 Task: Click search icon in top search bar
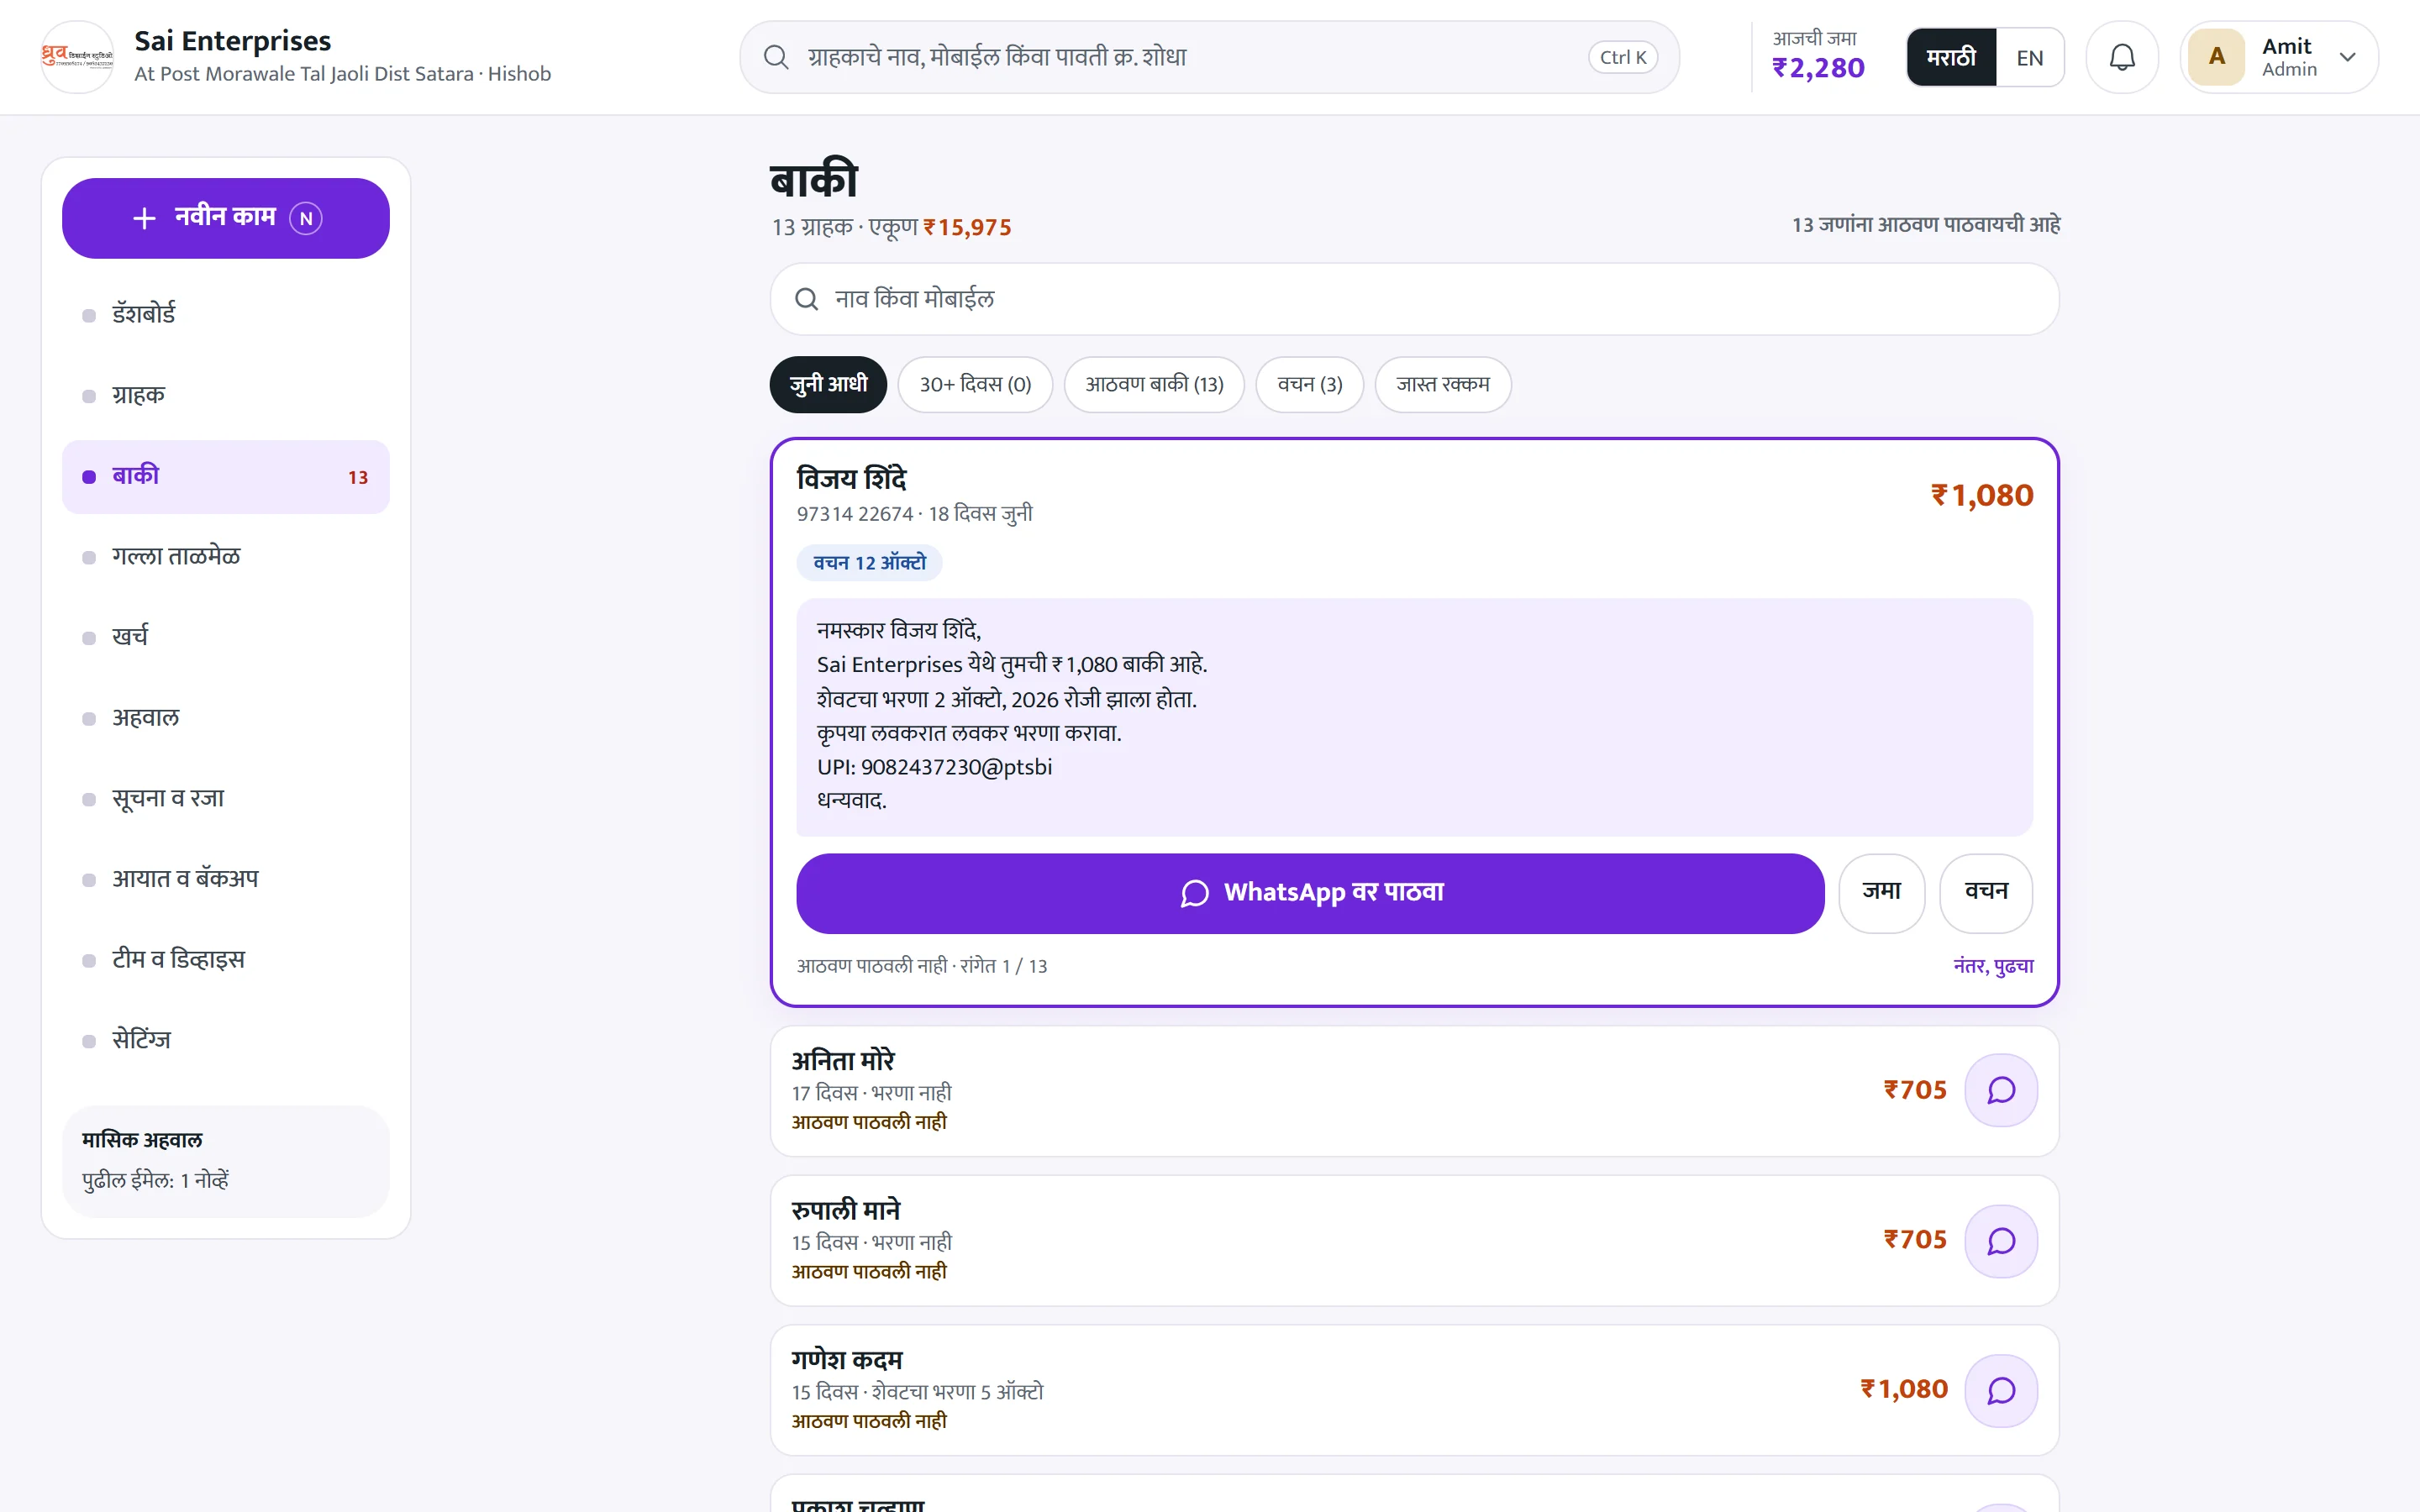(776, 57)
